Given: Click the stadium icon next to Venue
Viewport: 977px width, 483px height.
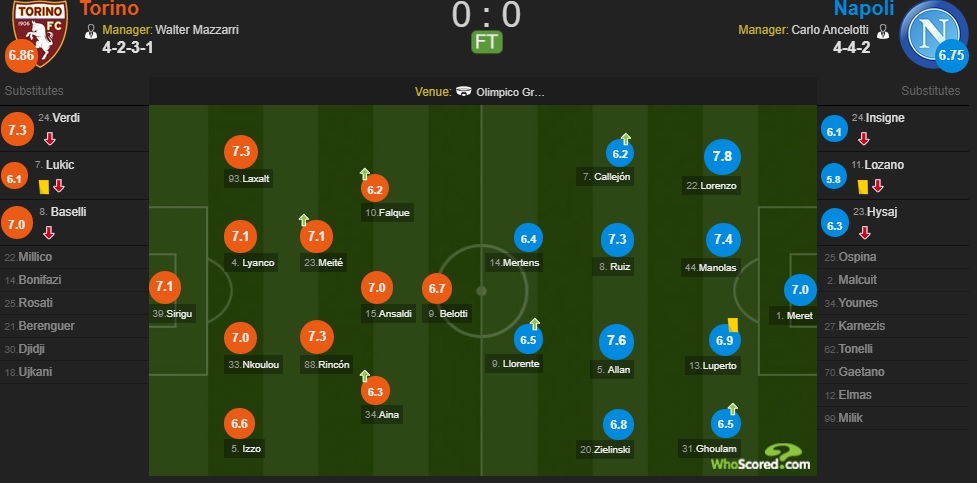Looking at the screenshot, I should (464, 92).
